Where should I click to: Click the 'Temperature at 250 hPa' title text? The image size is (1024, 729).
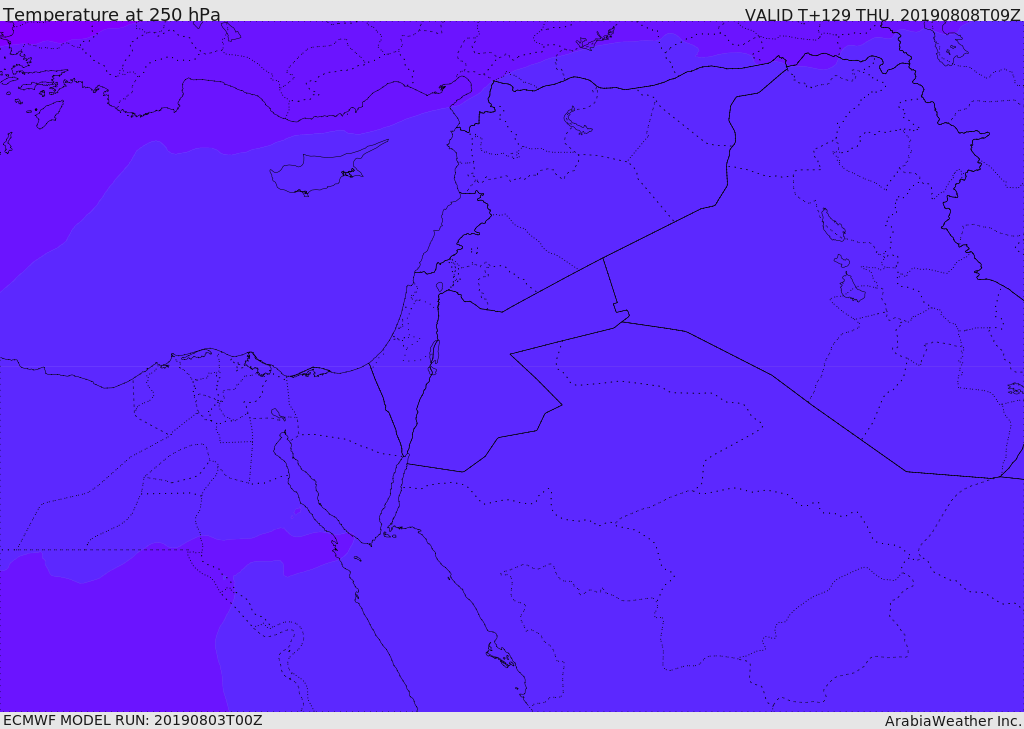pos(112,14)
